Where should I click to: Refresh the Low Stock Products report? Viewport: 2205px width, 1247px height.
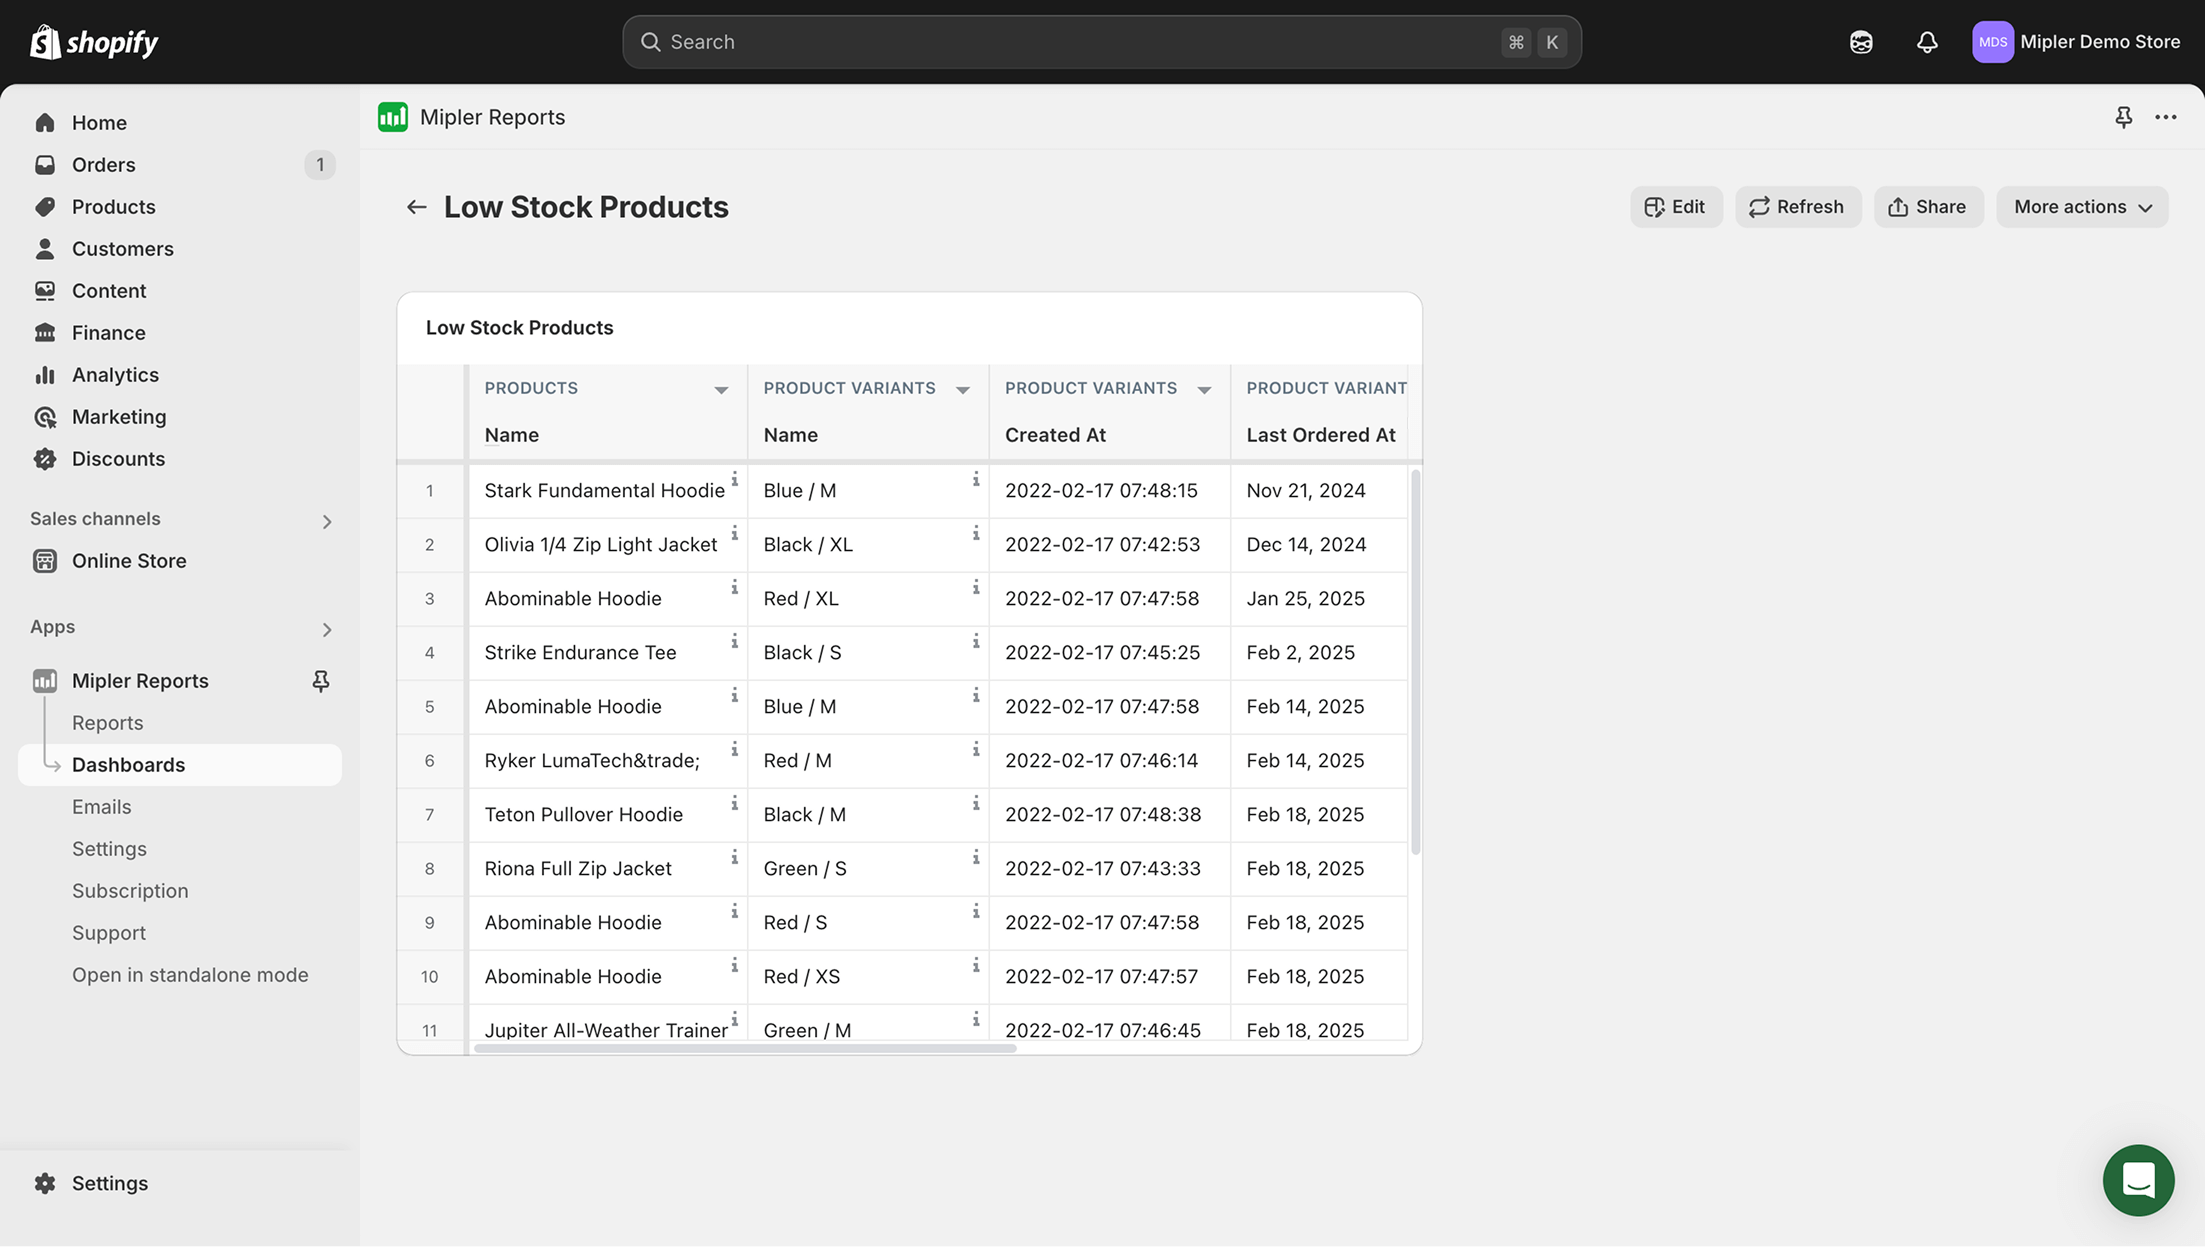pos(1797,206)
